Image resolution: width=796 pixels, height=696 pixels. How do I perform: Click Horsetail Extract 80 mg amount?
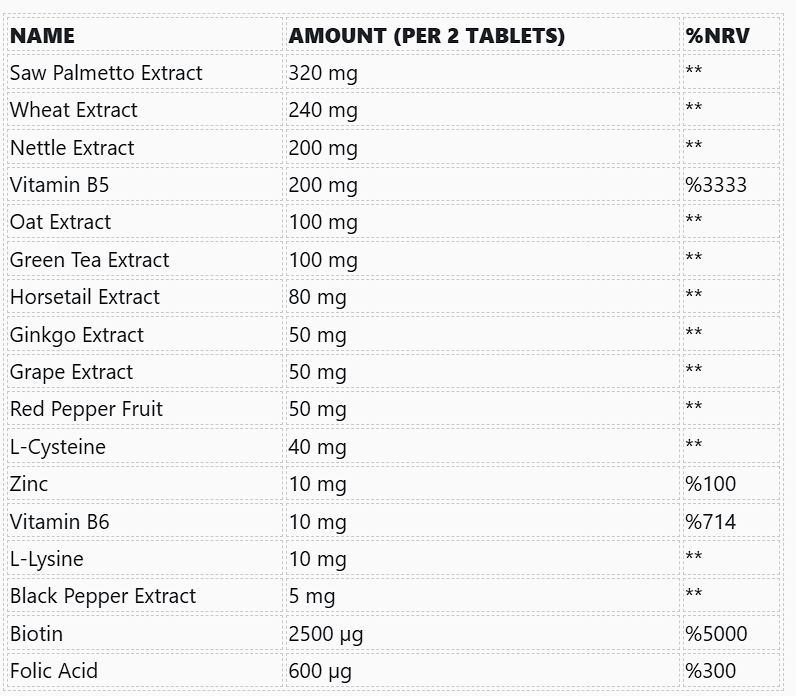tap(317, 297)
